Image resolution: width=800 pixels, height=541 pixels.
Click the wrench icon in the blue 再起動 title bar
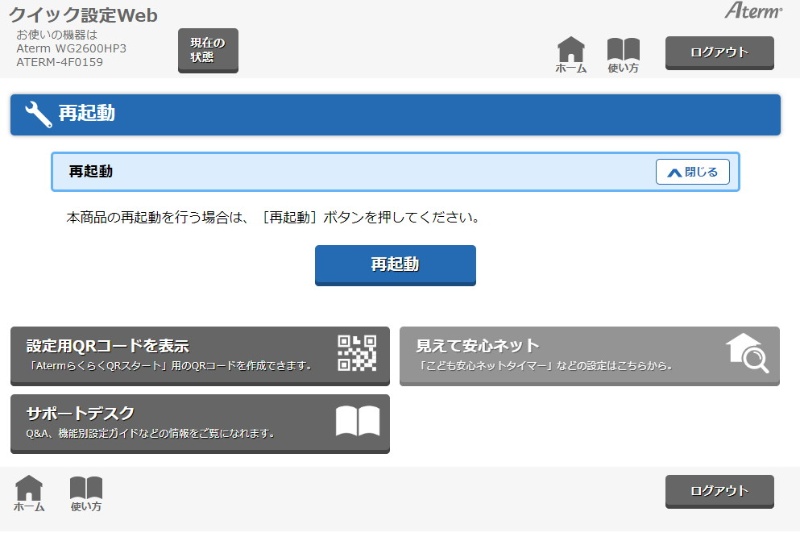tap(38, 114)
